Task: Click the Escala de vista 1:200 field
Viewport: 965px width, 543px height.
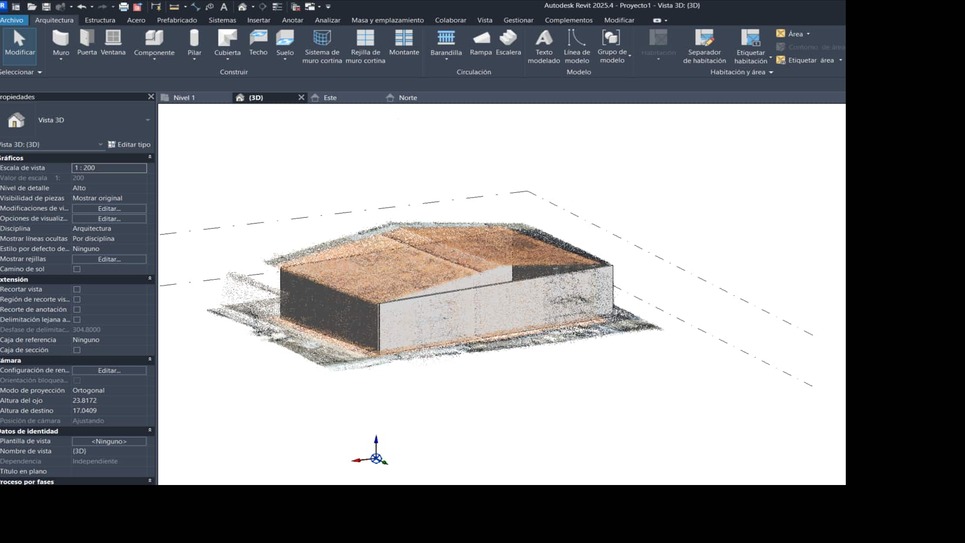Action: pyautogui.click(x=109, y=167)
